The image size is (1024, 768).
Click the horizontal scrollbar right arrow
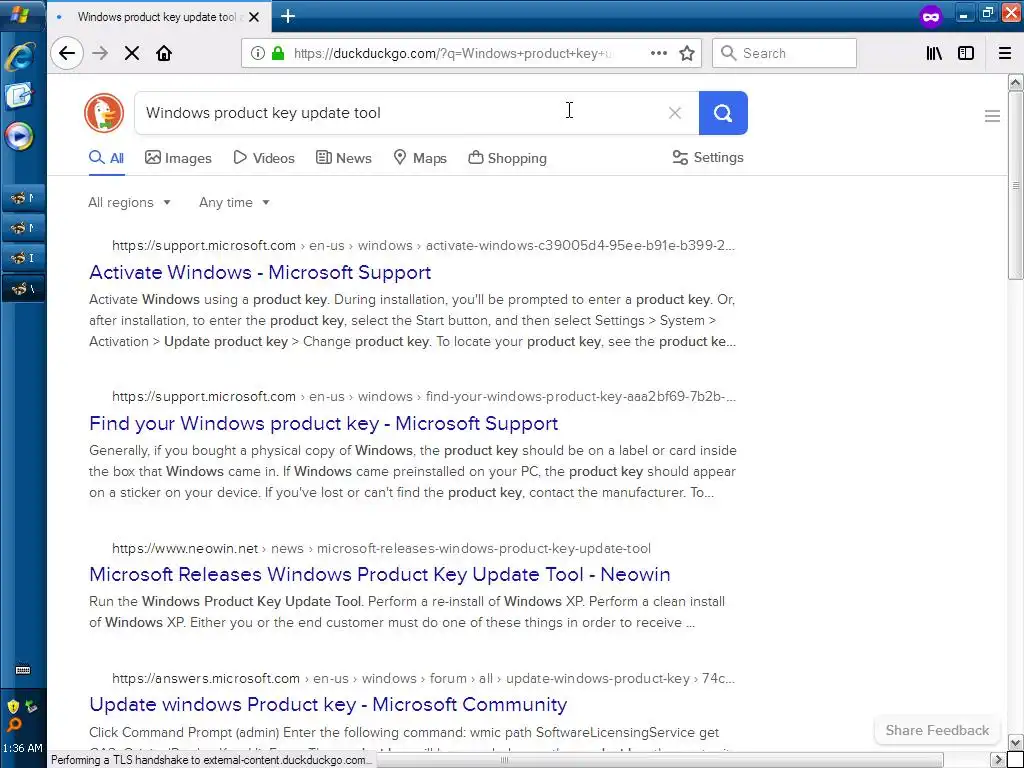(998, 760)
